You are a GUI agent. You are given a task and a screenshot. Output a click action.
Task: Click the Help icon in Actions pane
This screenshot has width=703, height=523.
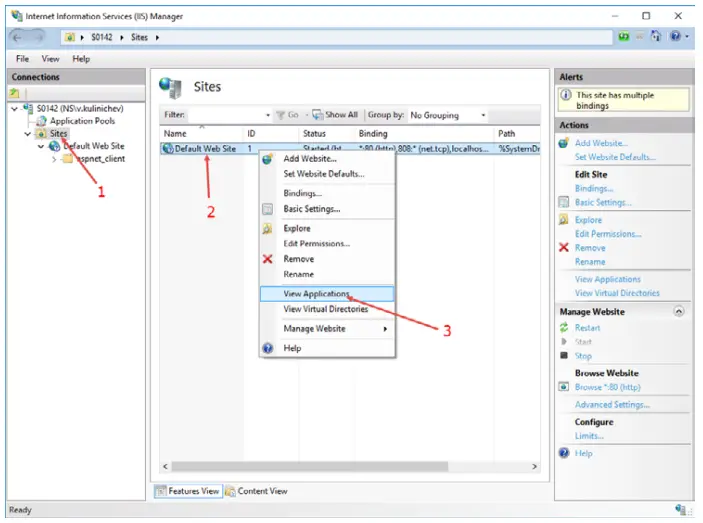click(x=564, y=453)
